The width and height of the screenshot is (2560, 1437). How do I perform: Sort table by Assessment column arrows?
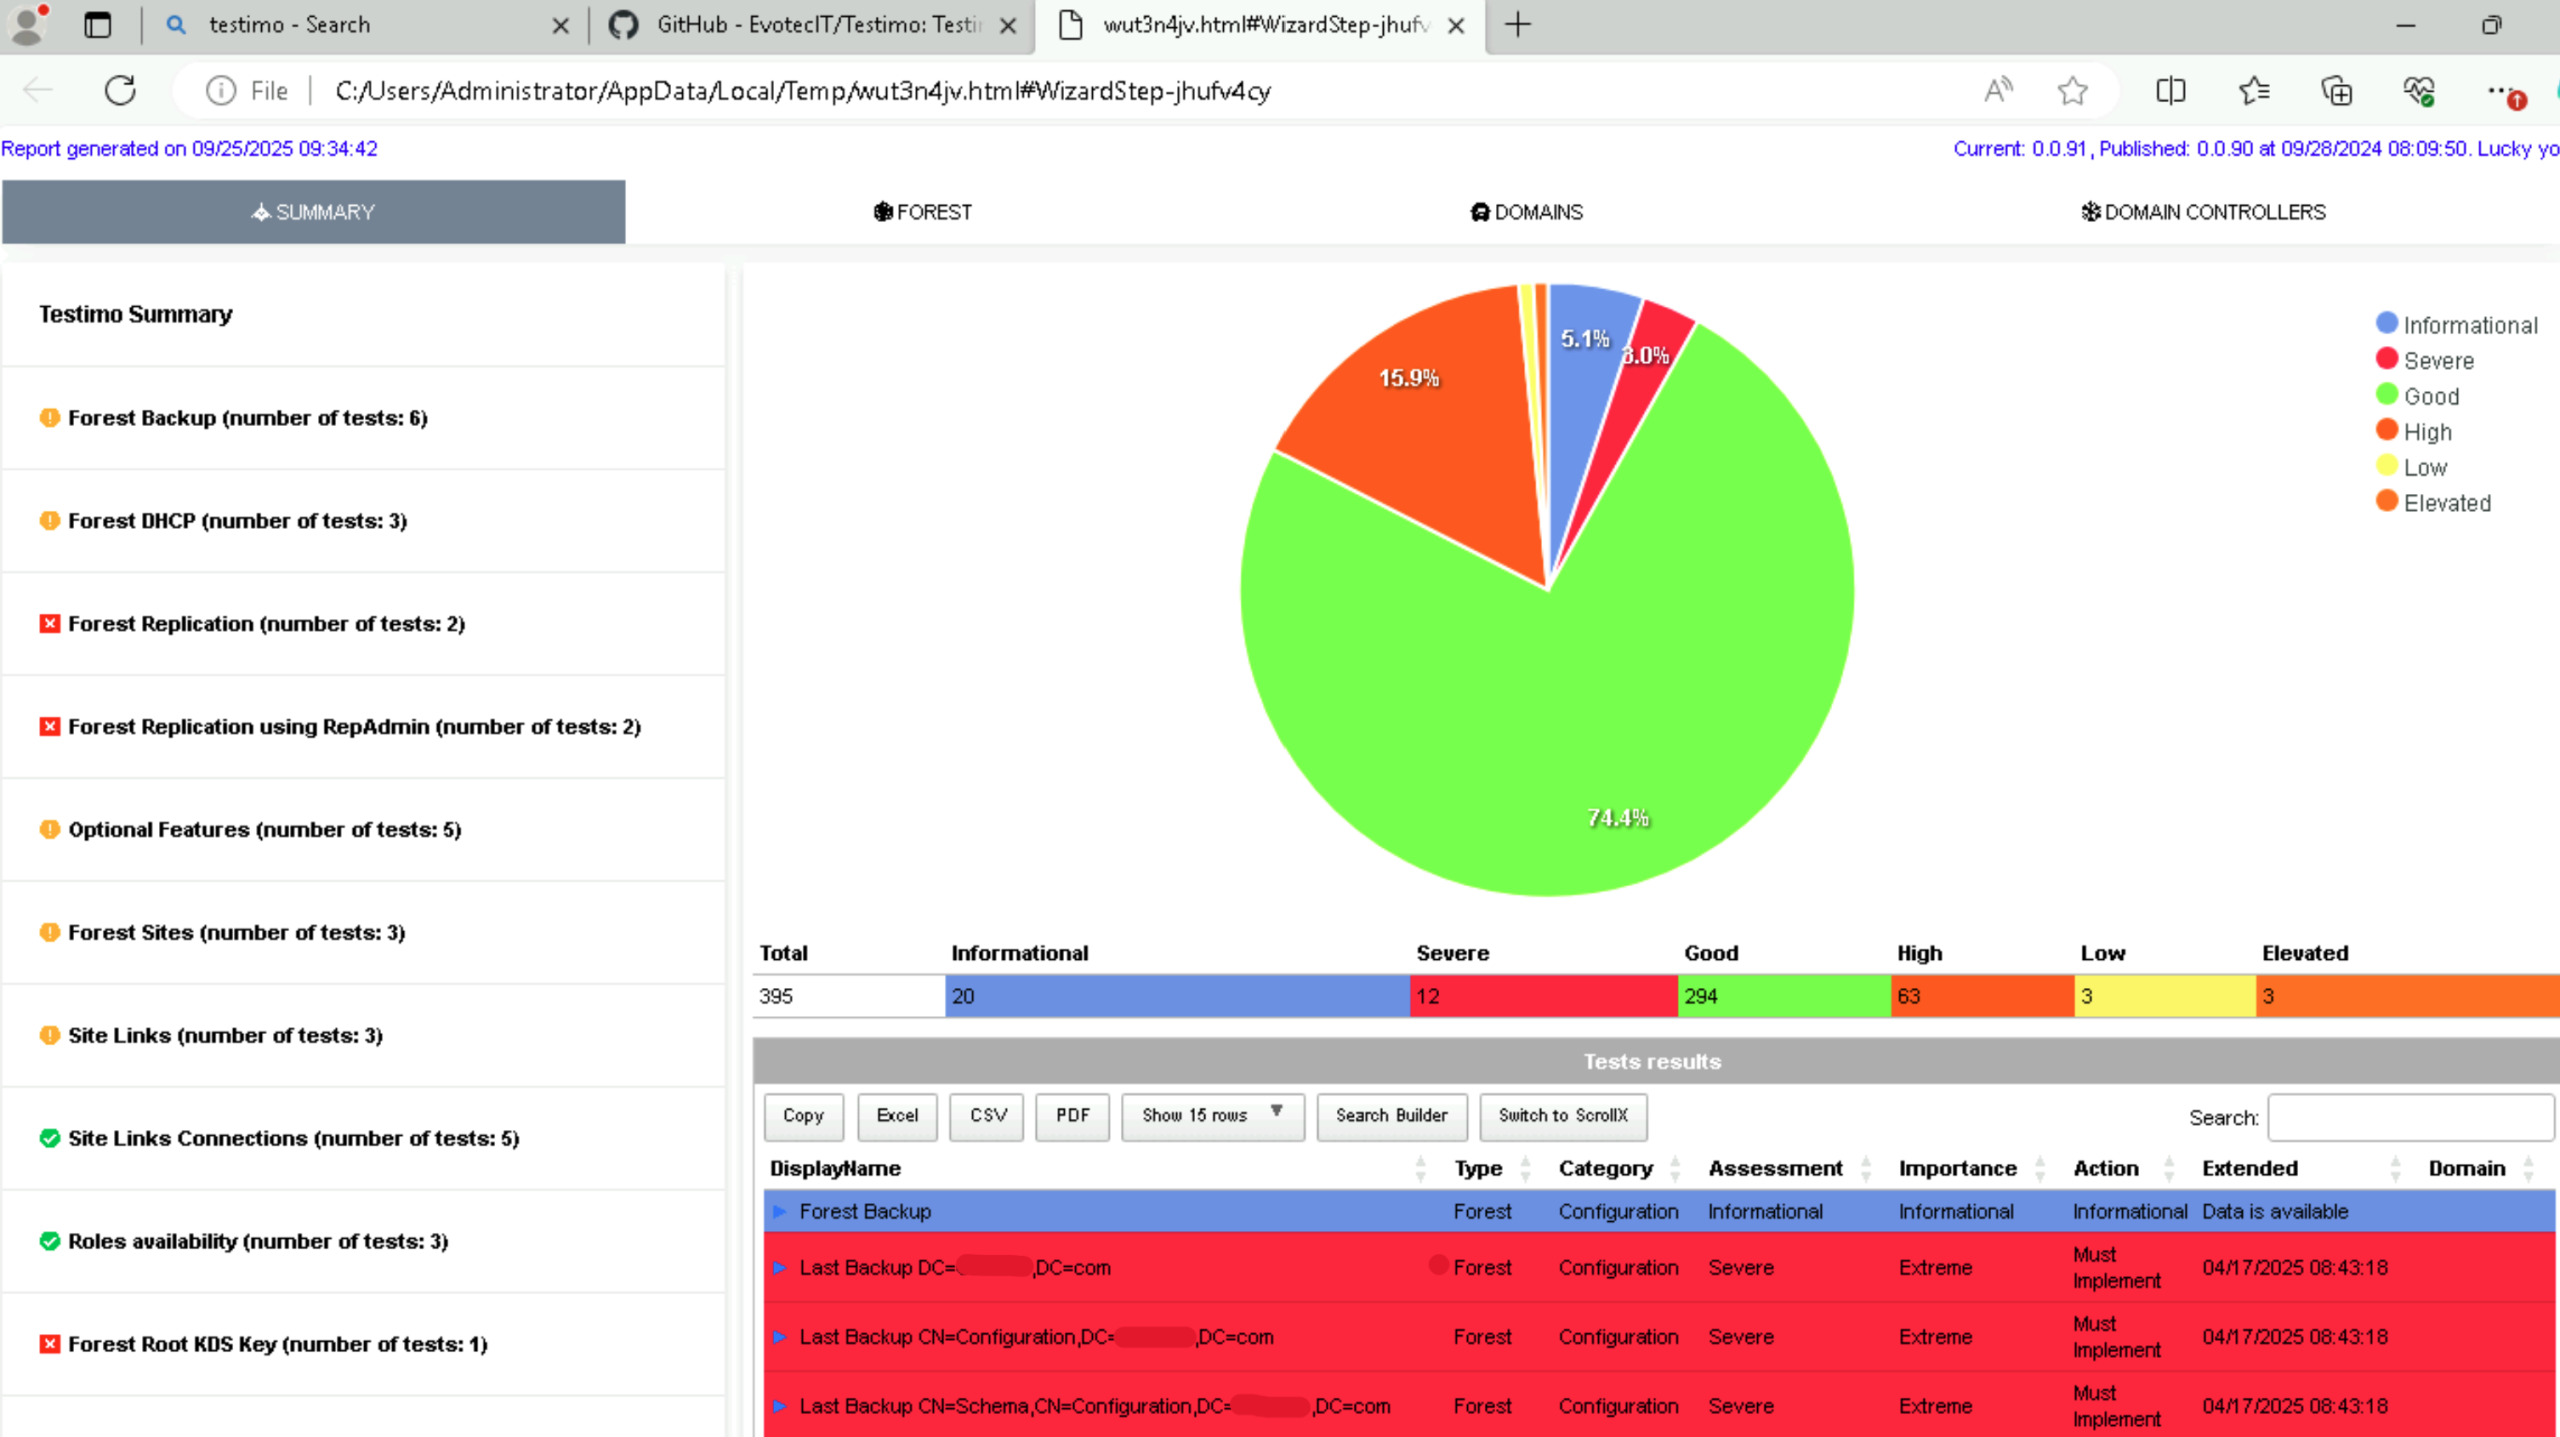(x=1865, y=1169)
